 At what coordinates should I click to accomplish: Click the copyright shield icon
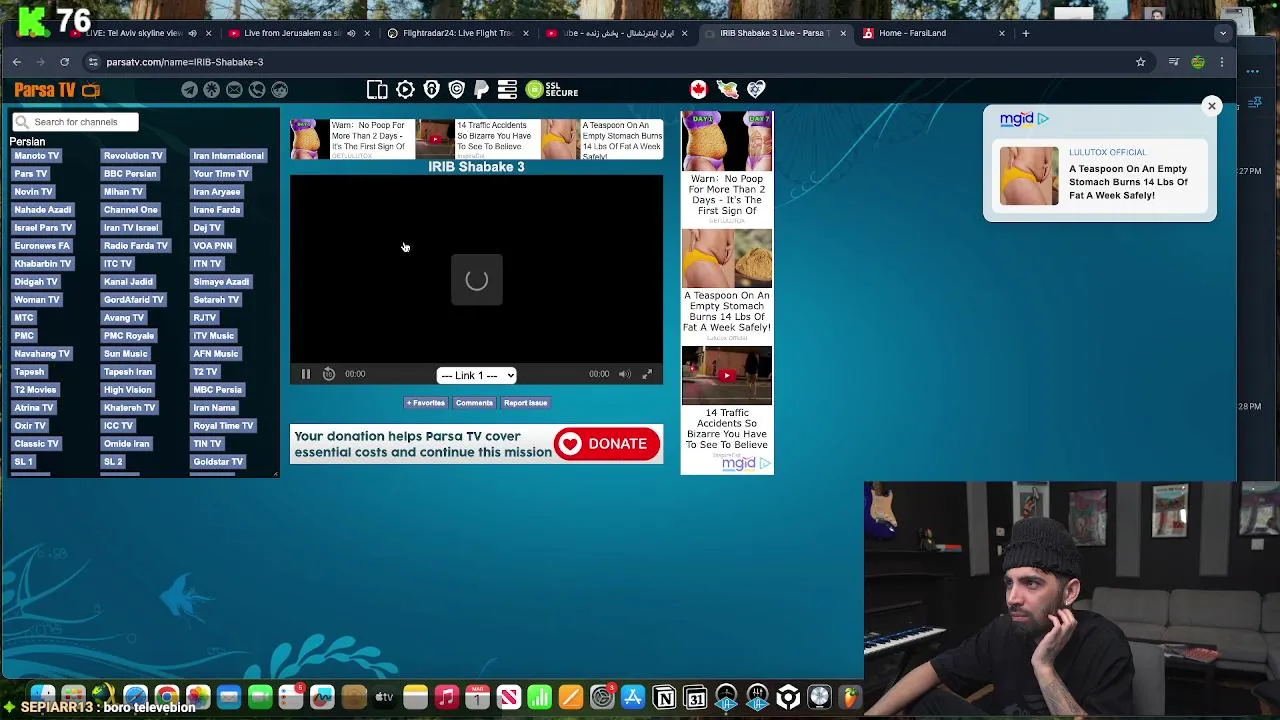pyautogui.click(x=457, y=90)
